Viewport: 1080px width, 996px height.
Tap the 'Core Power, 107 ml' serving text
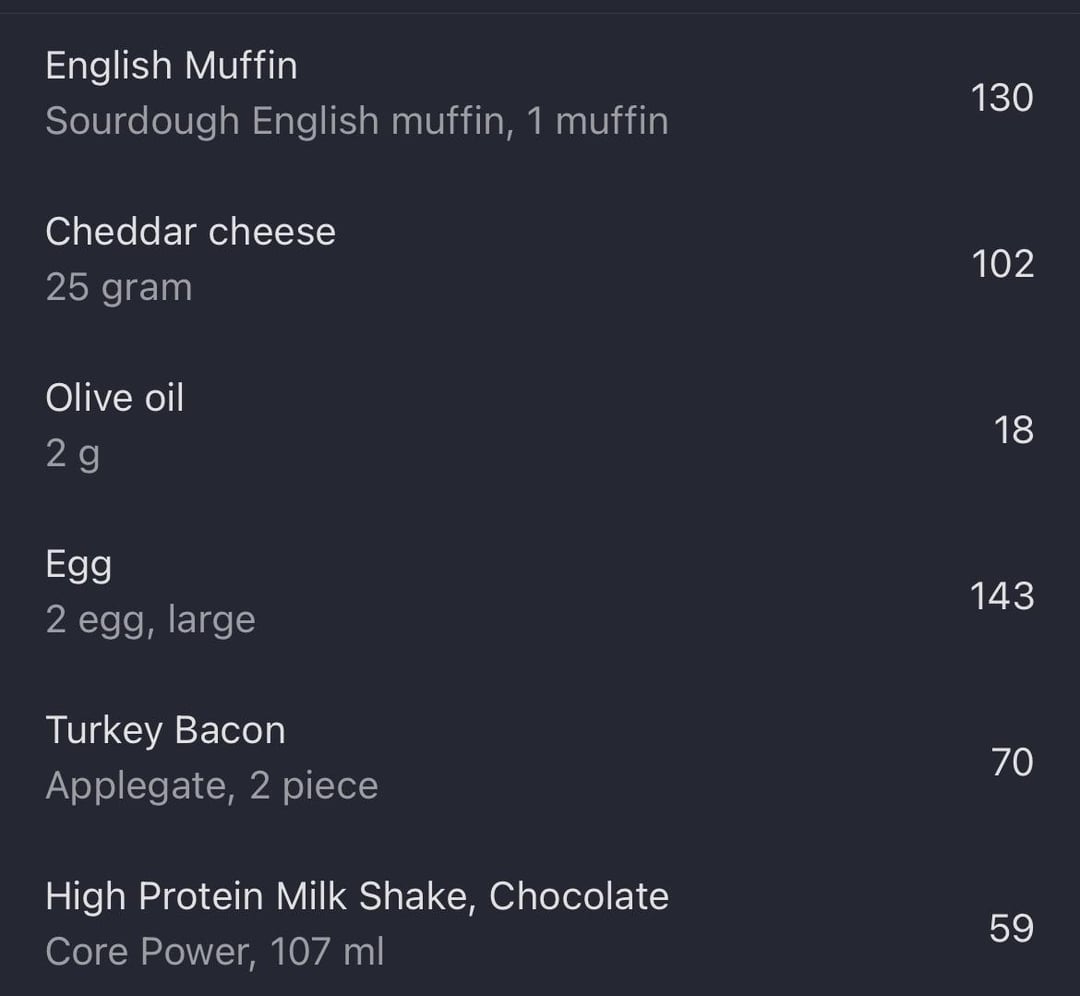214,952
